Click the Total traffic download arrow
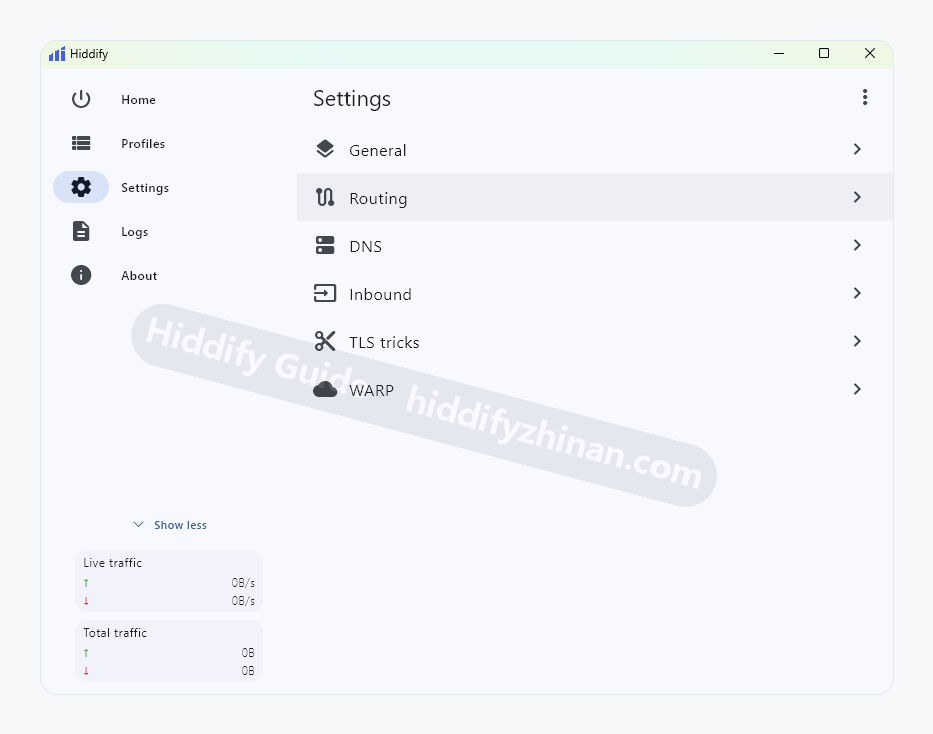This screenshot has width=933, height=734. [86, 671]
